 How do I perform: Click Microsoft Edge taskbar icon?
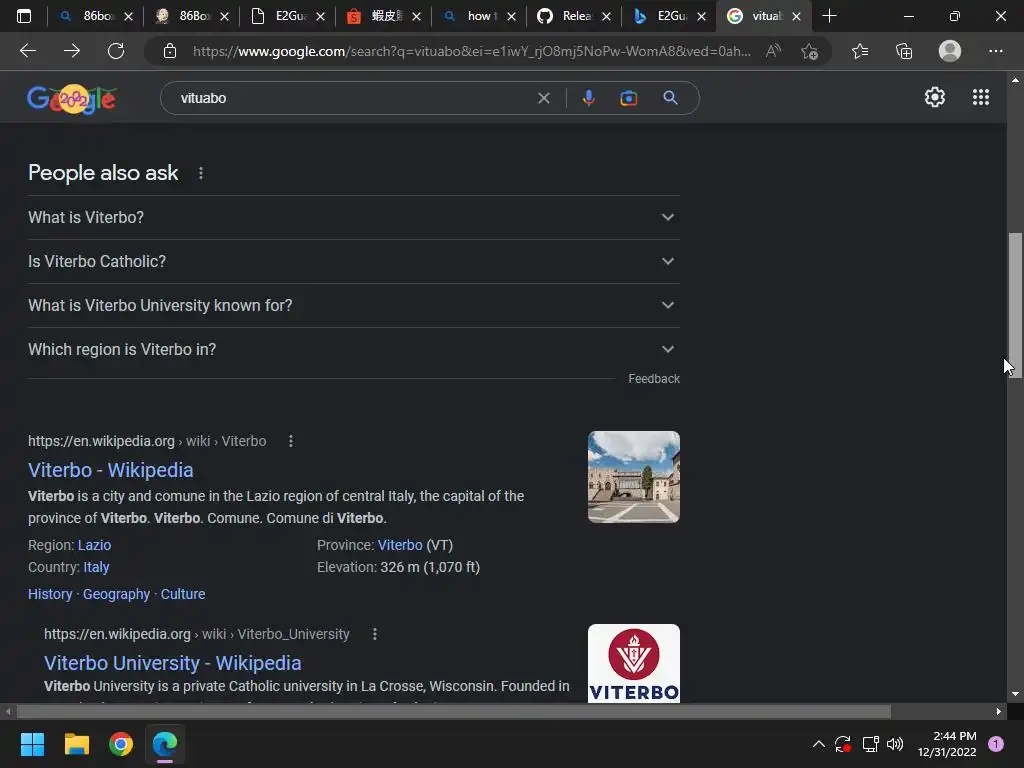pyautogui.click(x=165, y=744)
